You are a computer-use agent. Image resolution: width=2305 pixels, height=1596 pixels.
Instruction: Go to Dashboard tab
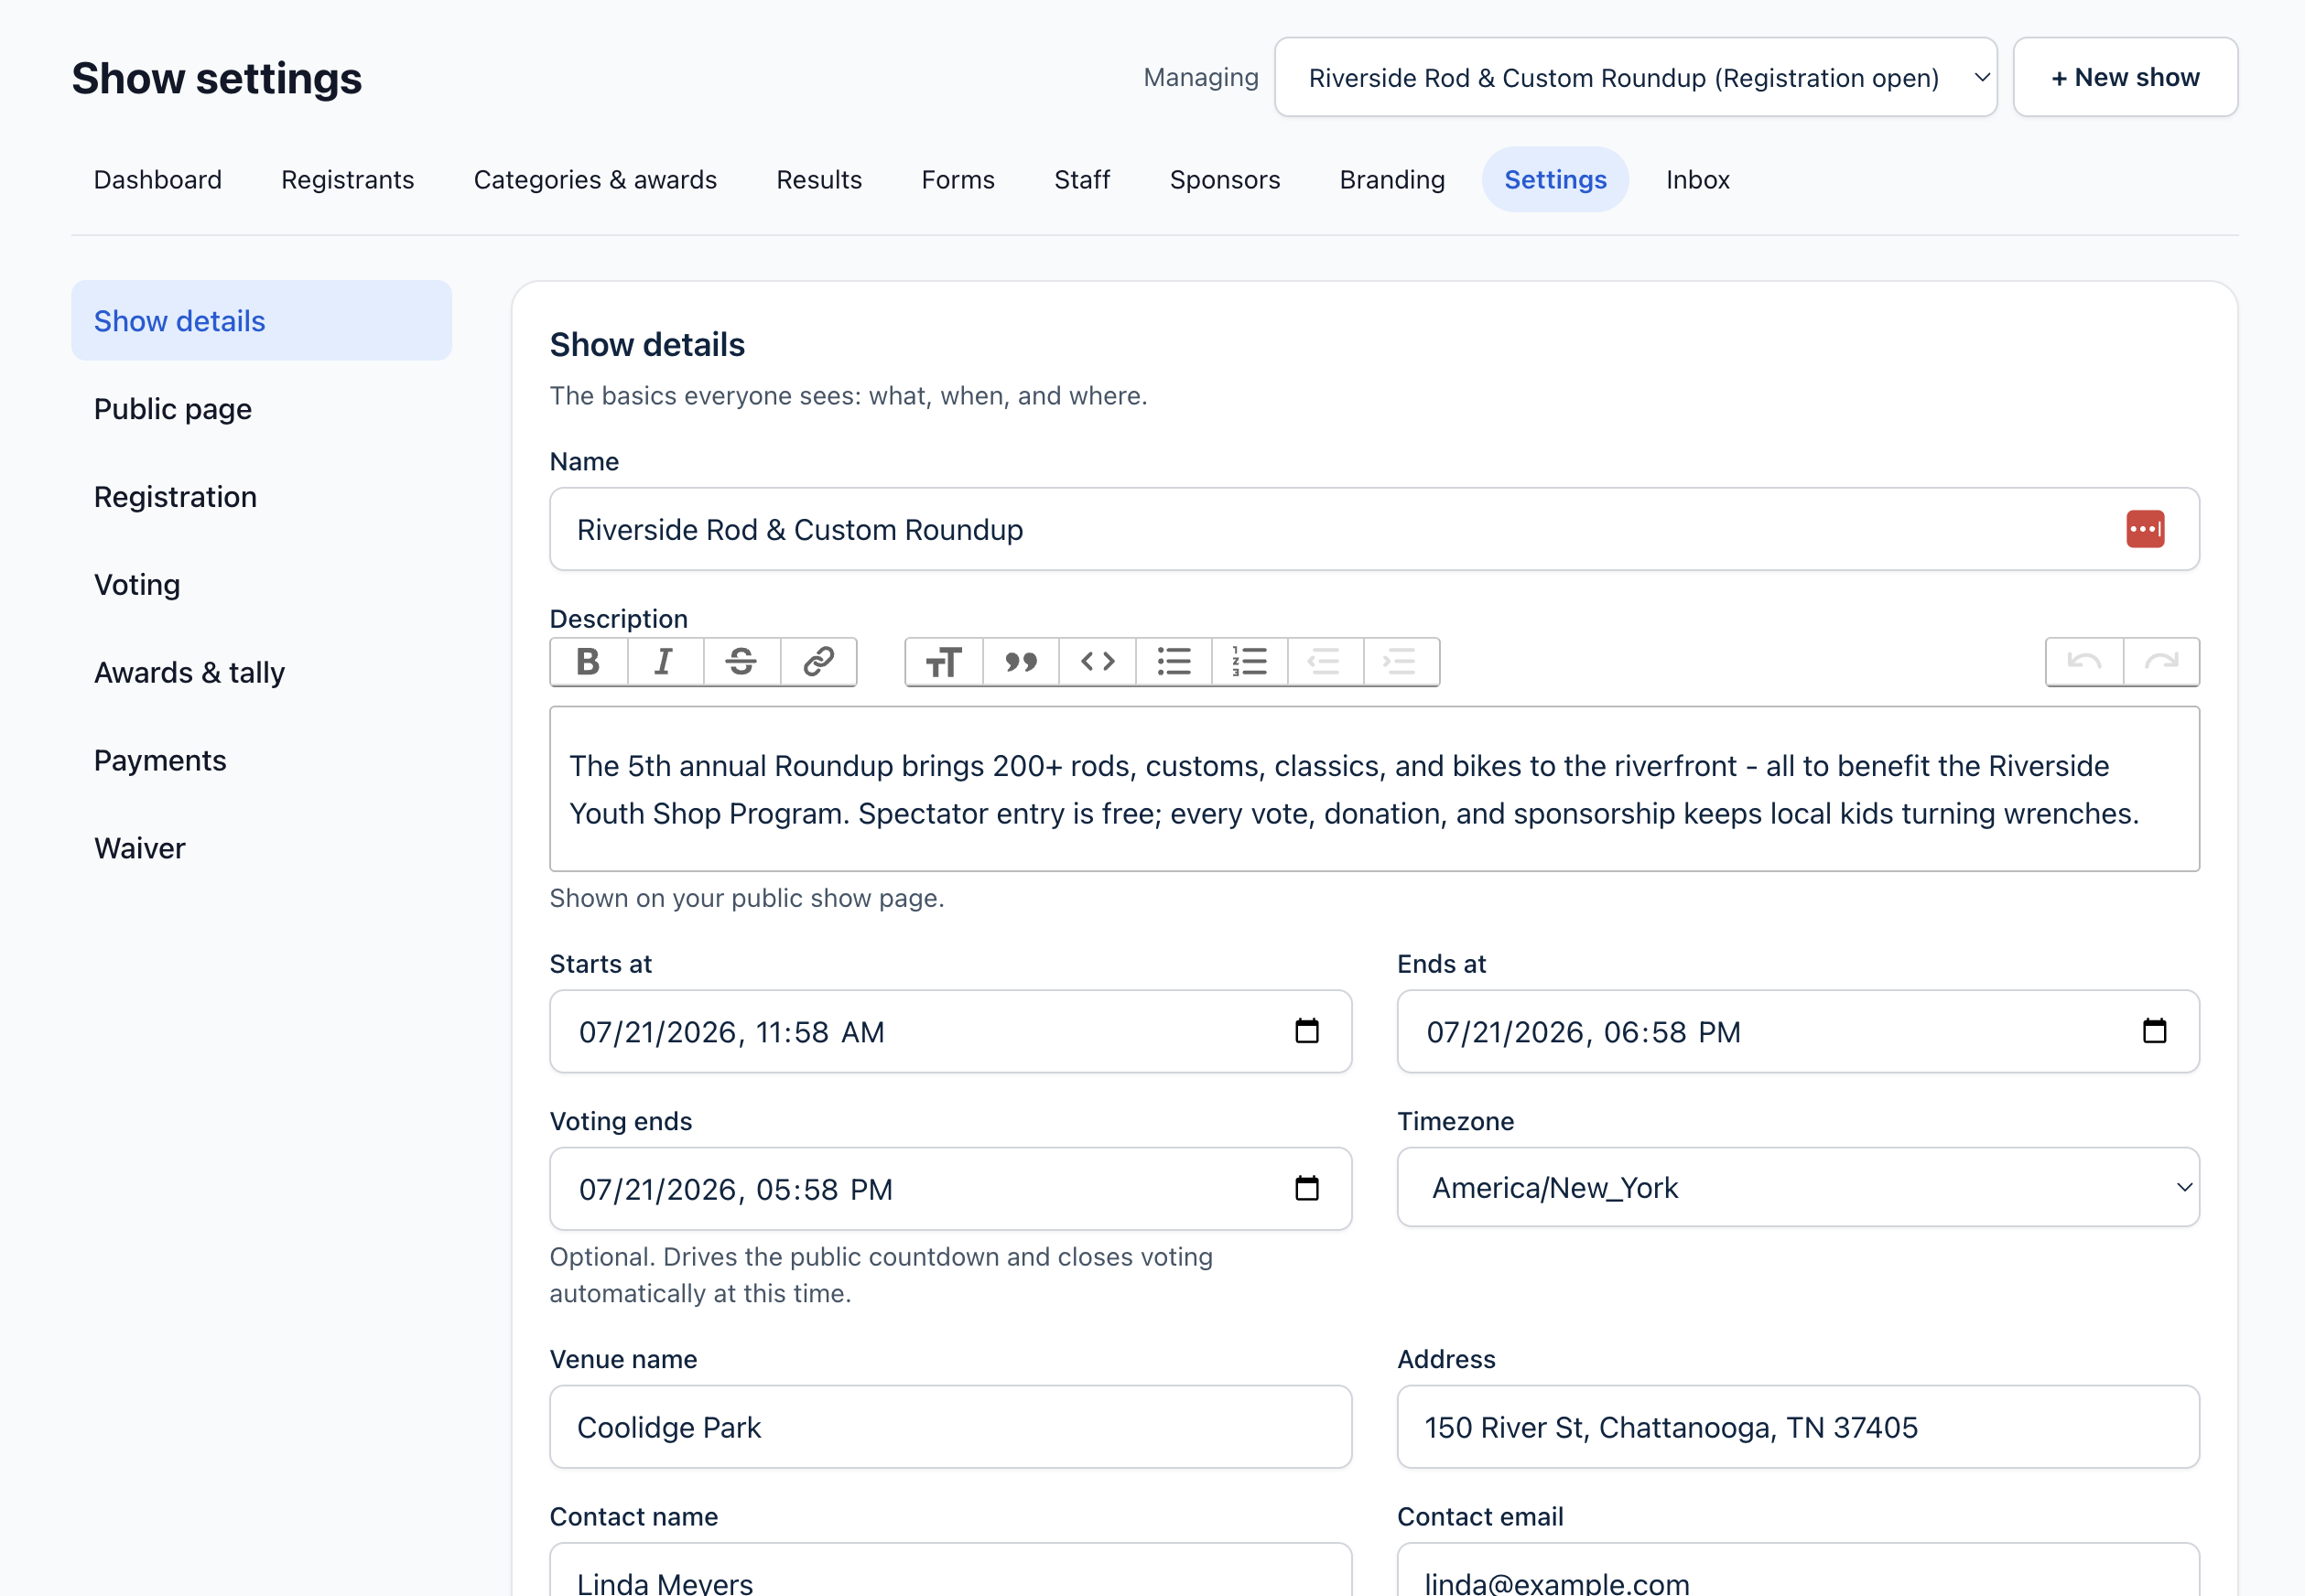click(158, 180)
